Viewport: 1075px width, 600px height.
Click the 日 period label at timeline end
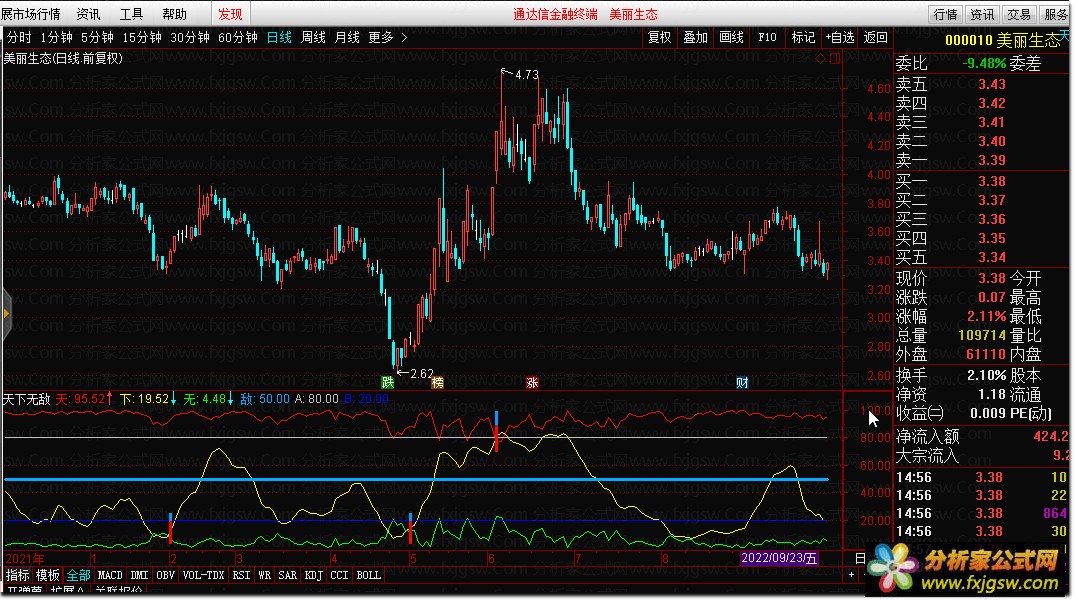(x=860, y=558)
